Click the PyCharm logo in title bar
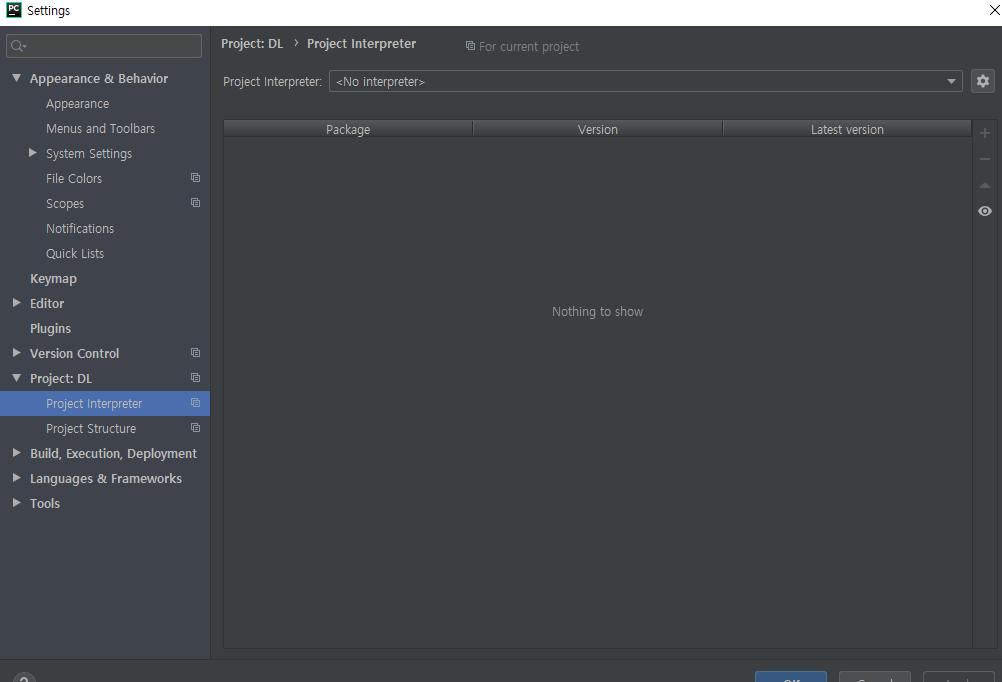This screenshot has width=1002, height=682. pyautogui.click(x=13, y=10)
